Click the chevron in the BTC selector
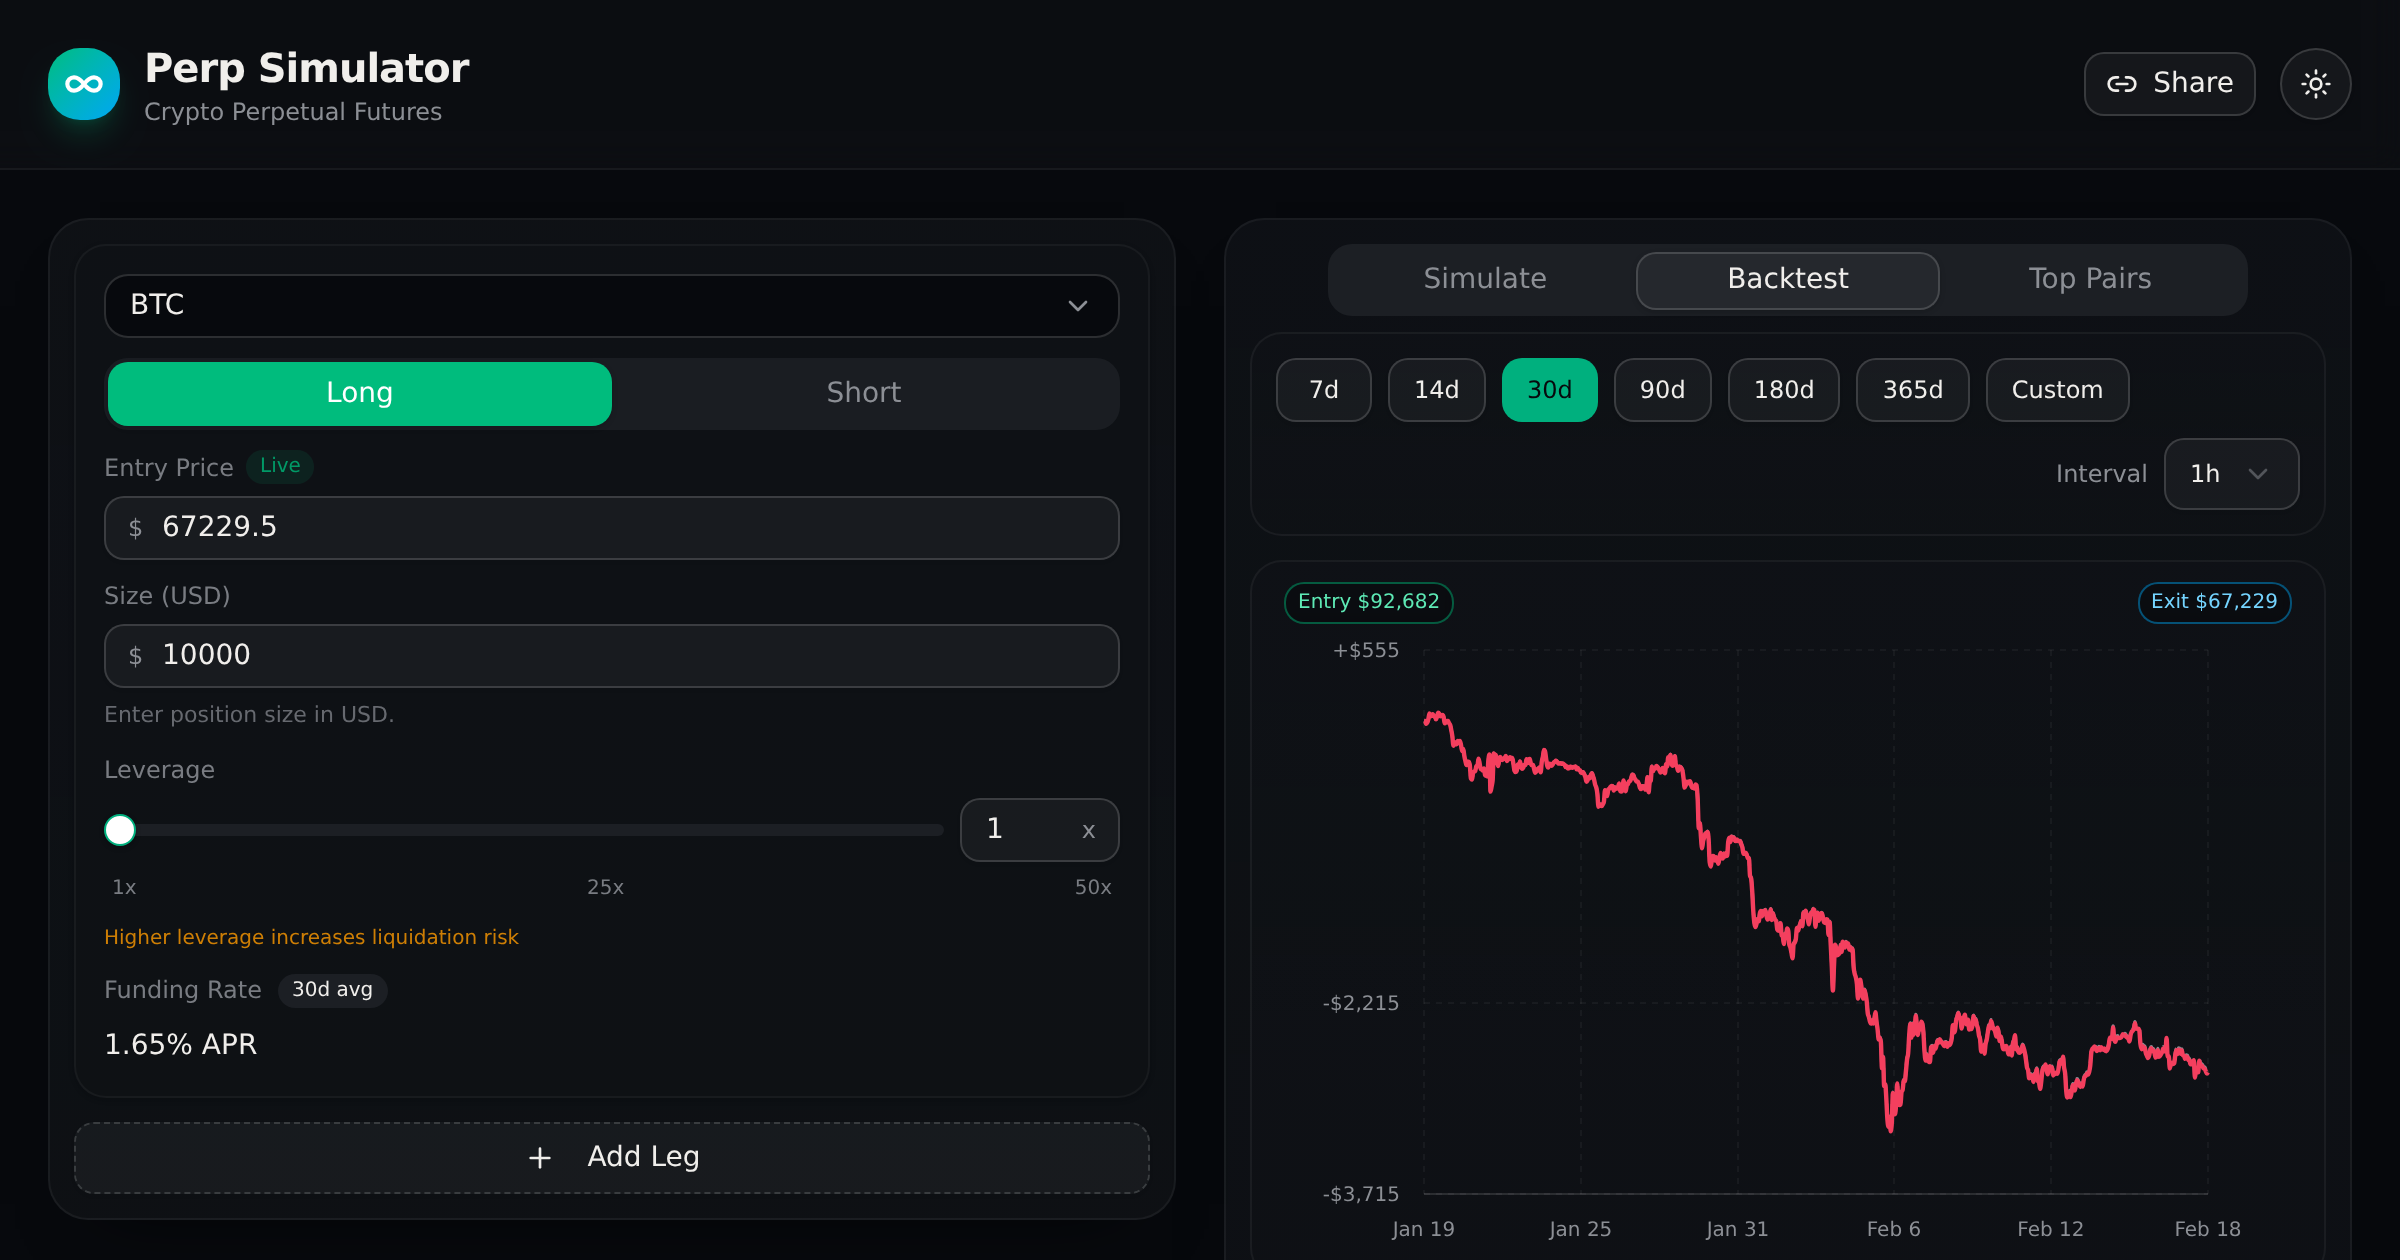This screenshot has height=1260, width=2400. tap(1077, 306)
